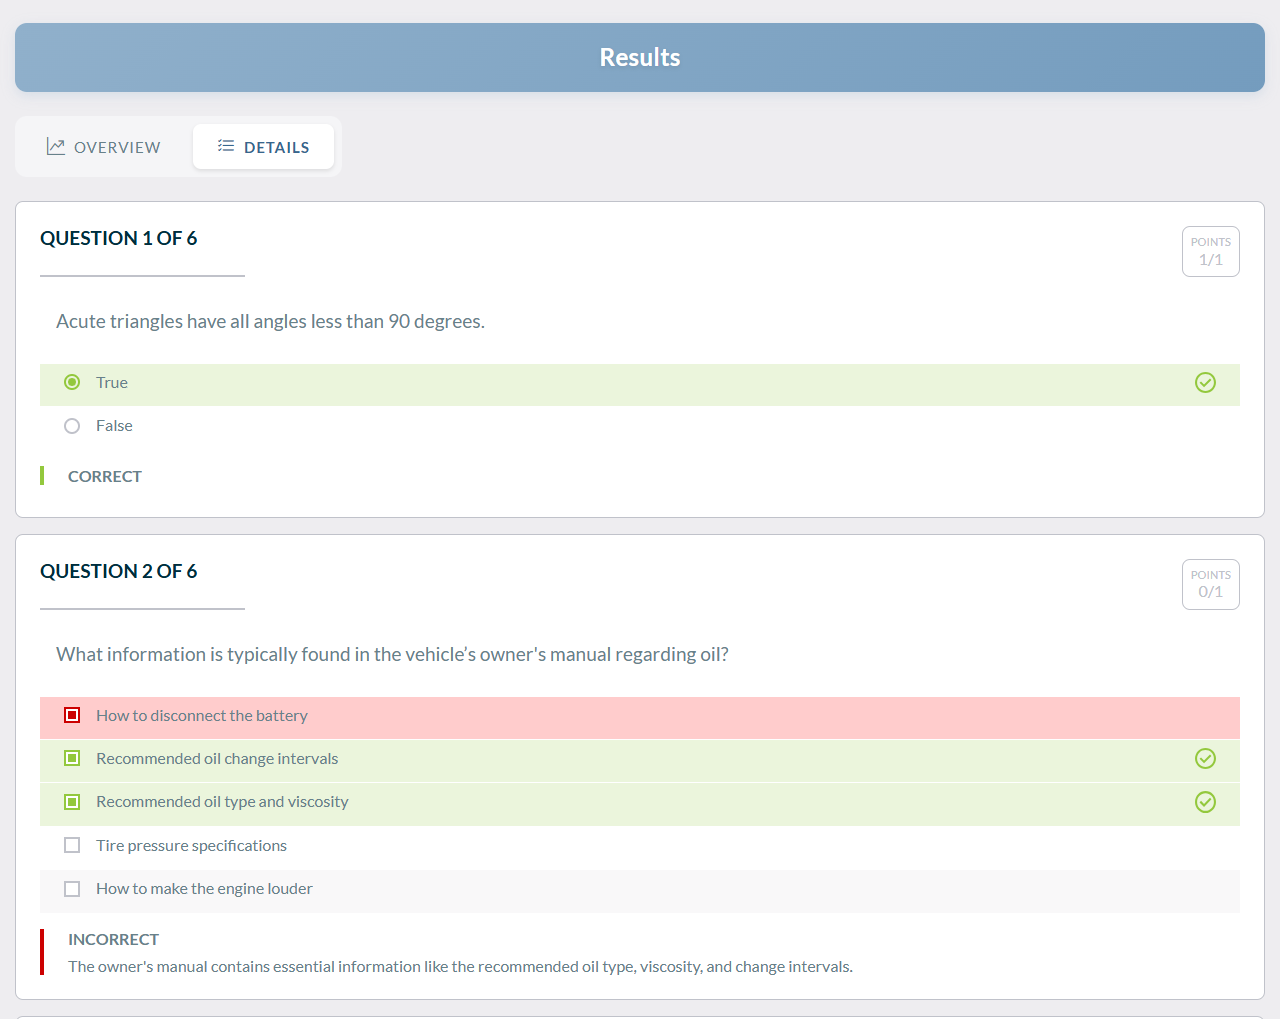Image resolution: width=1280 pixels, height=1019 pixels.
Task: Click the incorrect answer explanation text
Action: click(460, 967)
